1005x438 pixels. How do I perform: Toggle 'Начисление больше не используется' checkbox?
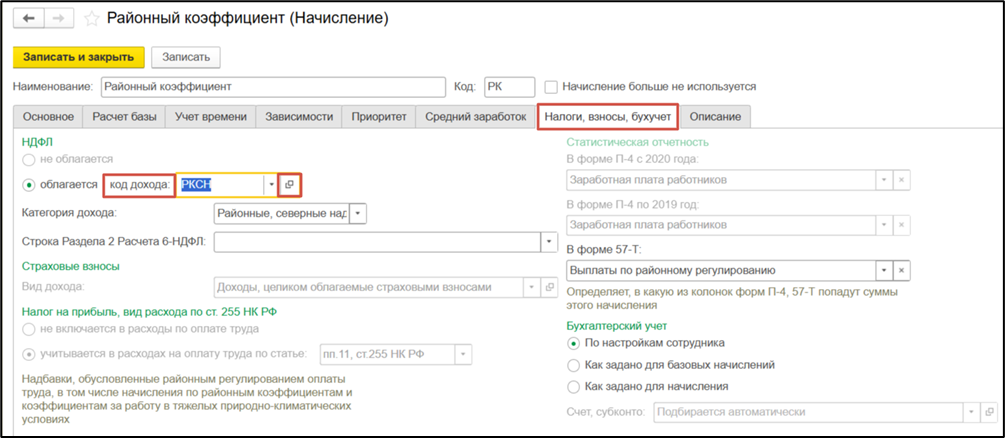click(551, 87)
